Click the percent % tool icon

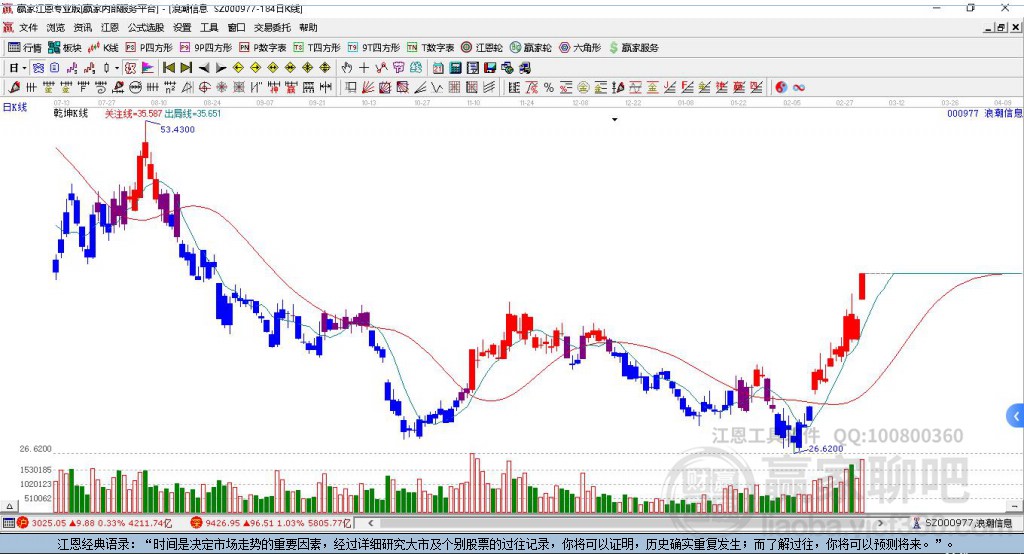coord(549,87)
